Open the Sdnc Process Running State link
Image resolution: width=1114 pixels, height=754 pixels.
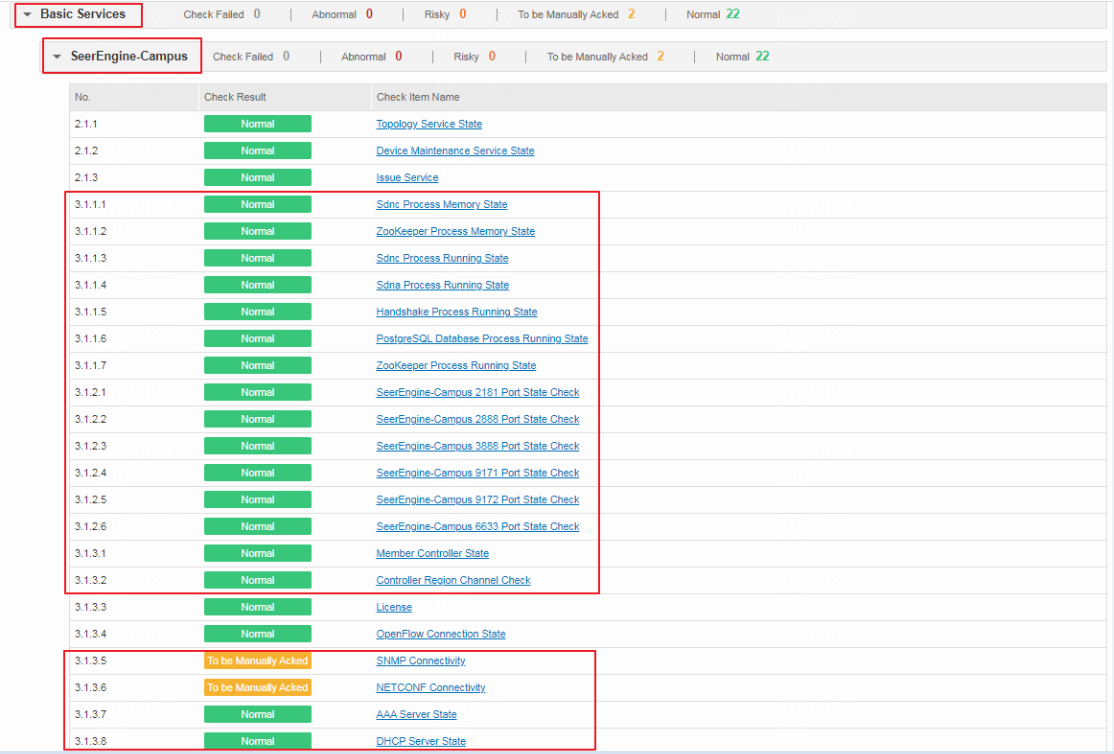(x=443, y=258)
